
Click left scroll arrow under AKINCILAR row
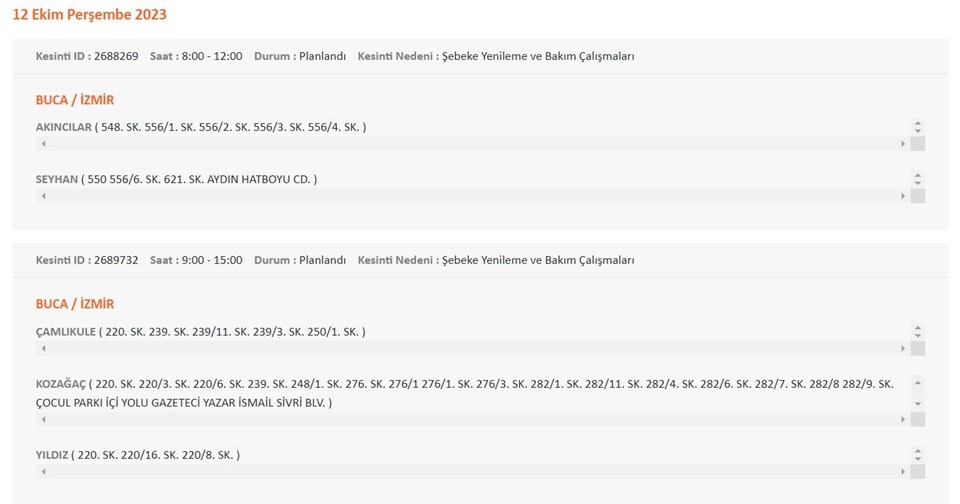[42, 144]
